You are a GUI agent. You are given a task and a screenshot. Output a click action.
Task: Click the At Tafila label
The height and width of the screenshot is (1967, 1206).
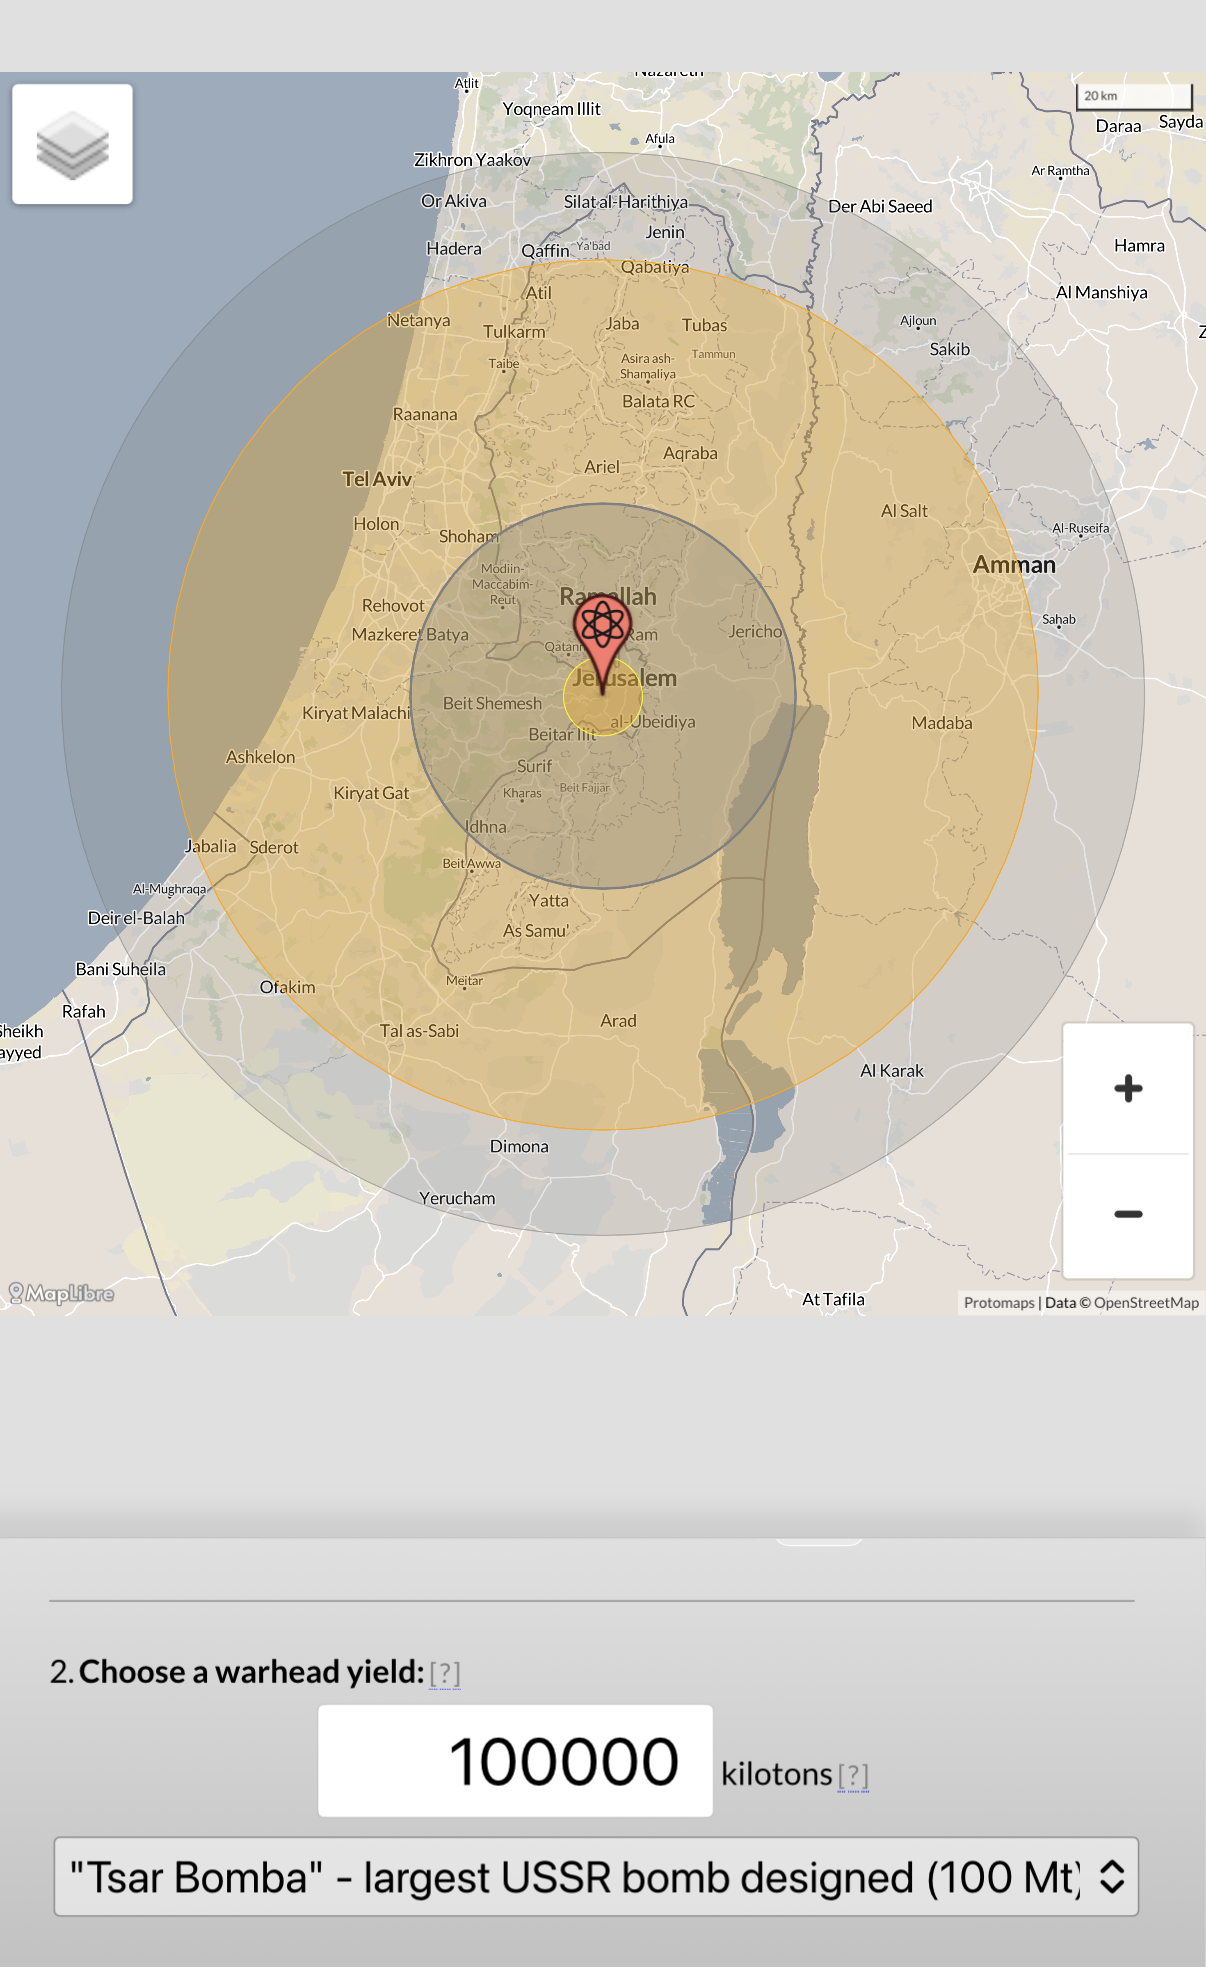833,1299
